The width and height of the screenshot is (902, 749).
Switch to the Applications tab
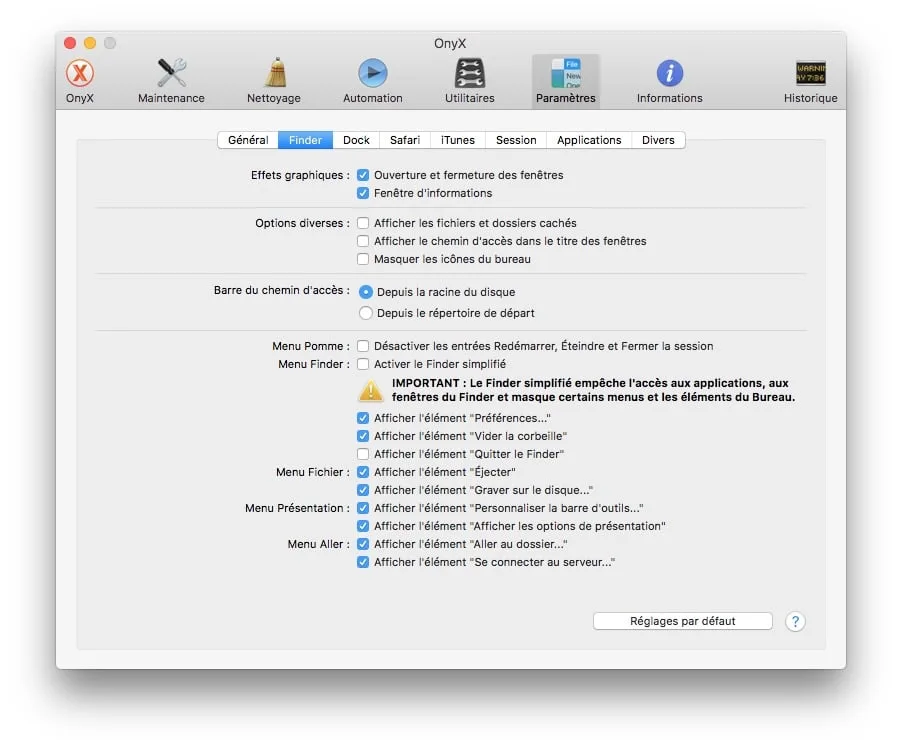tap(589, 140)
